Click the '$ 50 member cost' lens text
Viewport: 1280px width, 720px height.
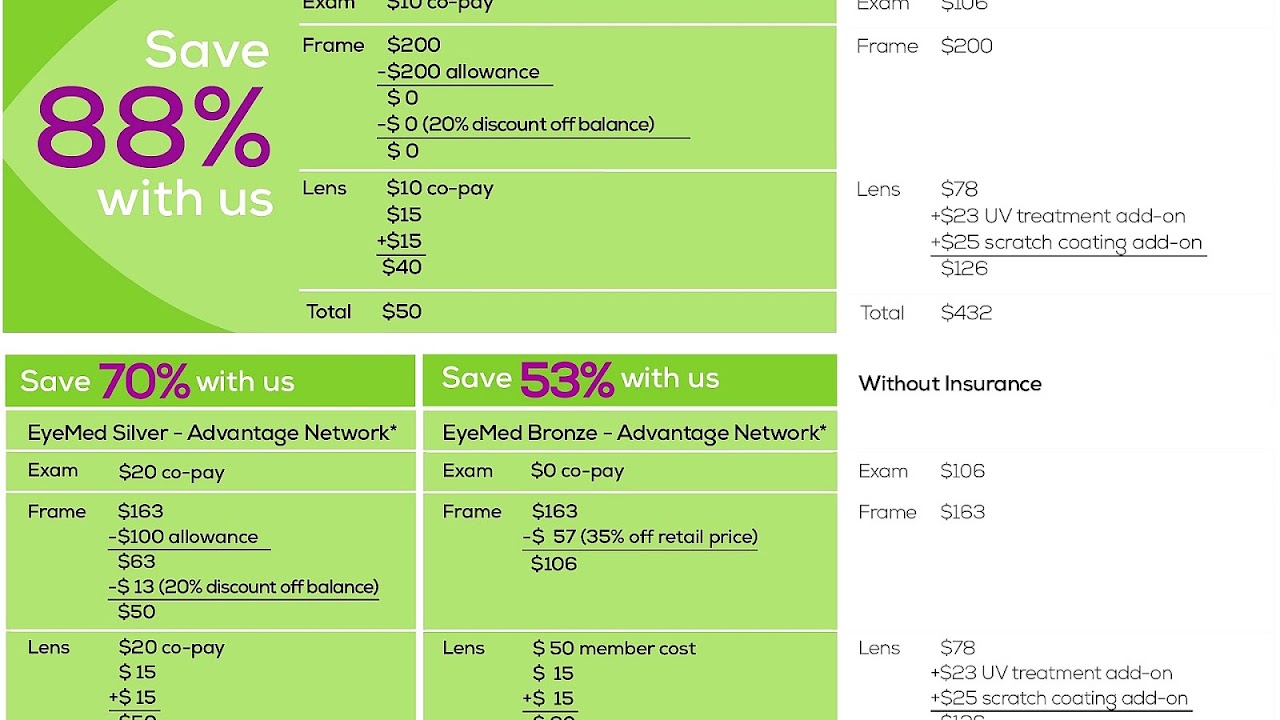614,648
